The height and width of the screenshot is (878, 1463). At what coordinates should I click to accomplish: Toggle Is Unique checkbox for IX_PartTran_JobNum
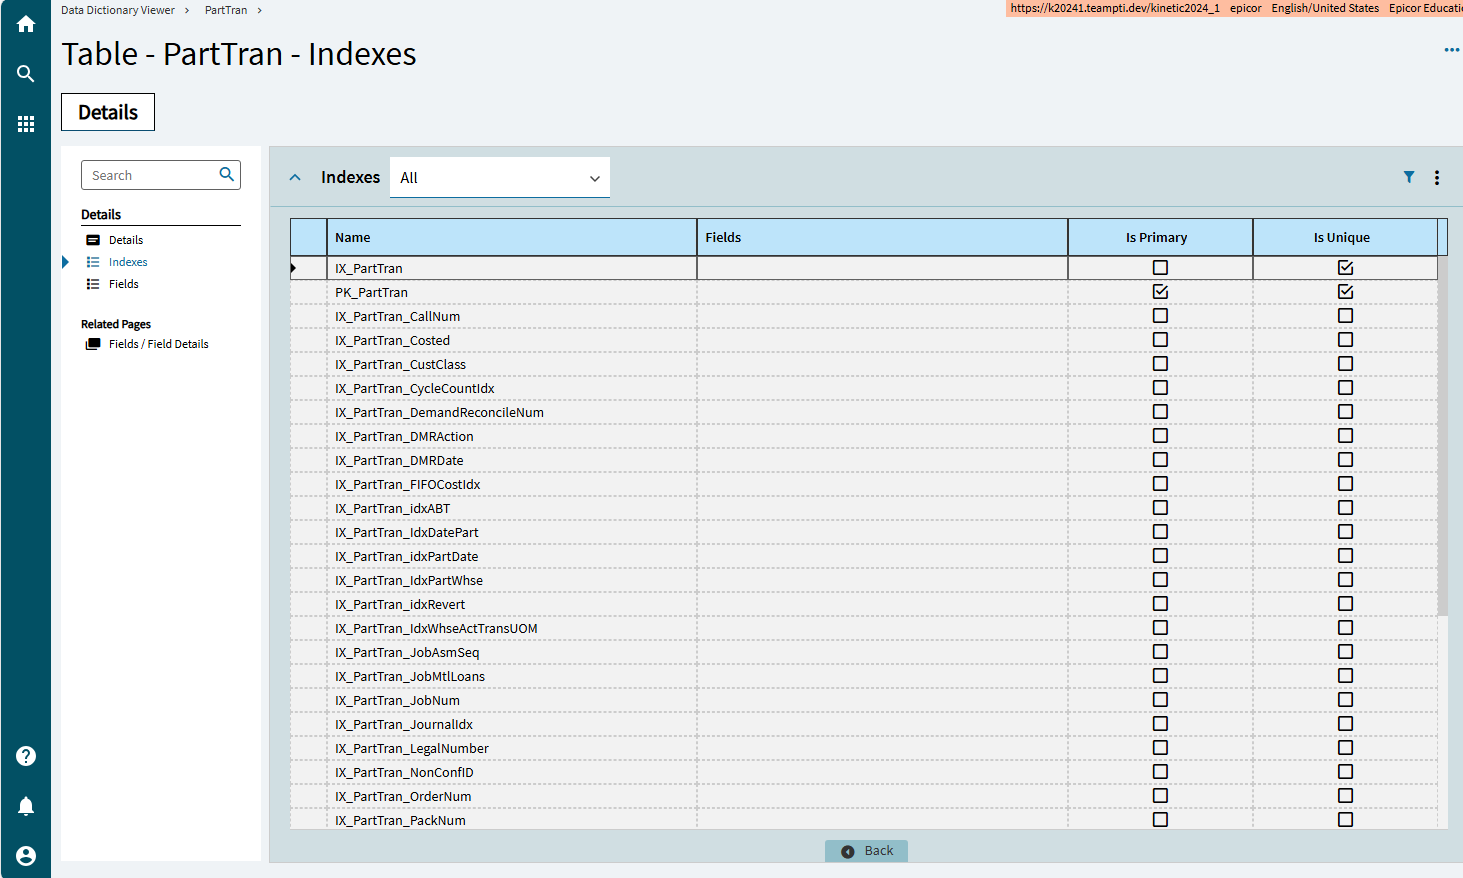click(1346, 700)
